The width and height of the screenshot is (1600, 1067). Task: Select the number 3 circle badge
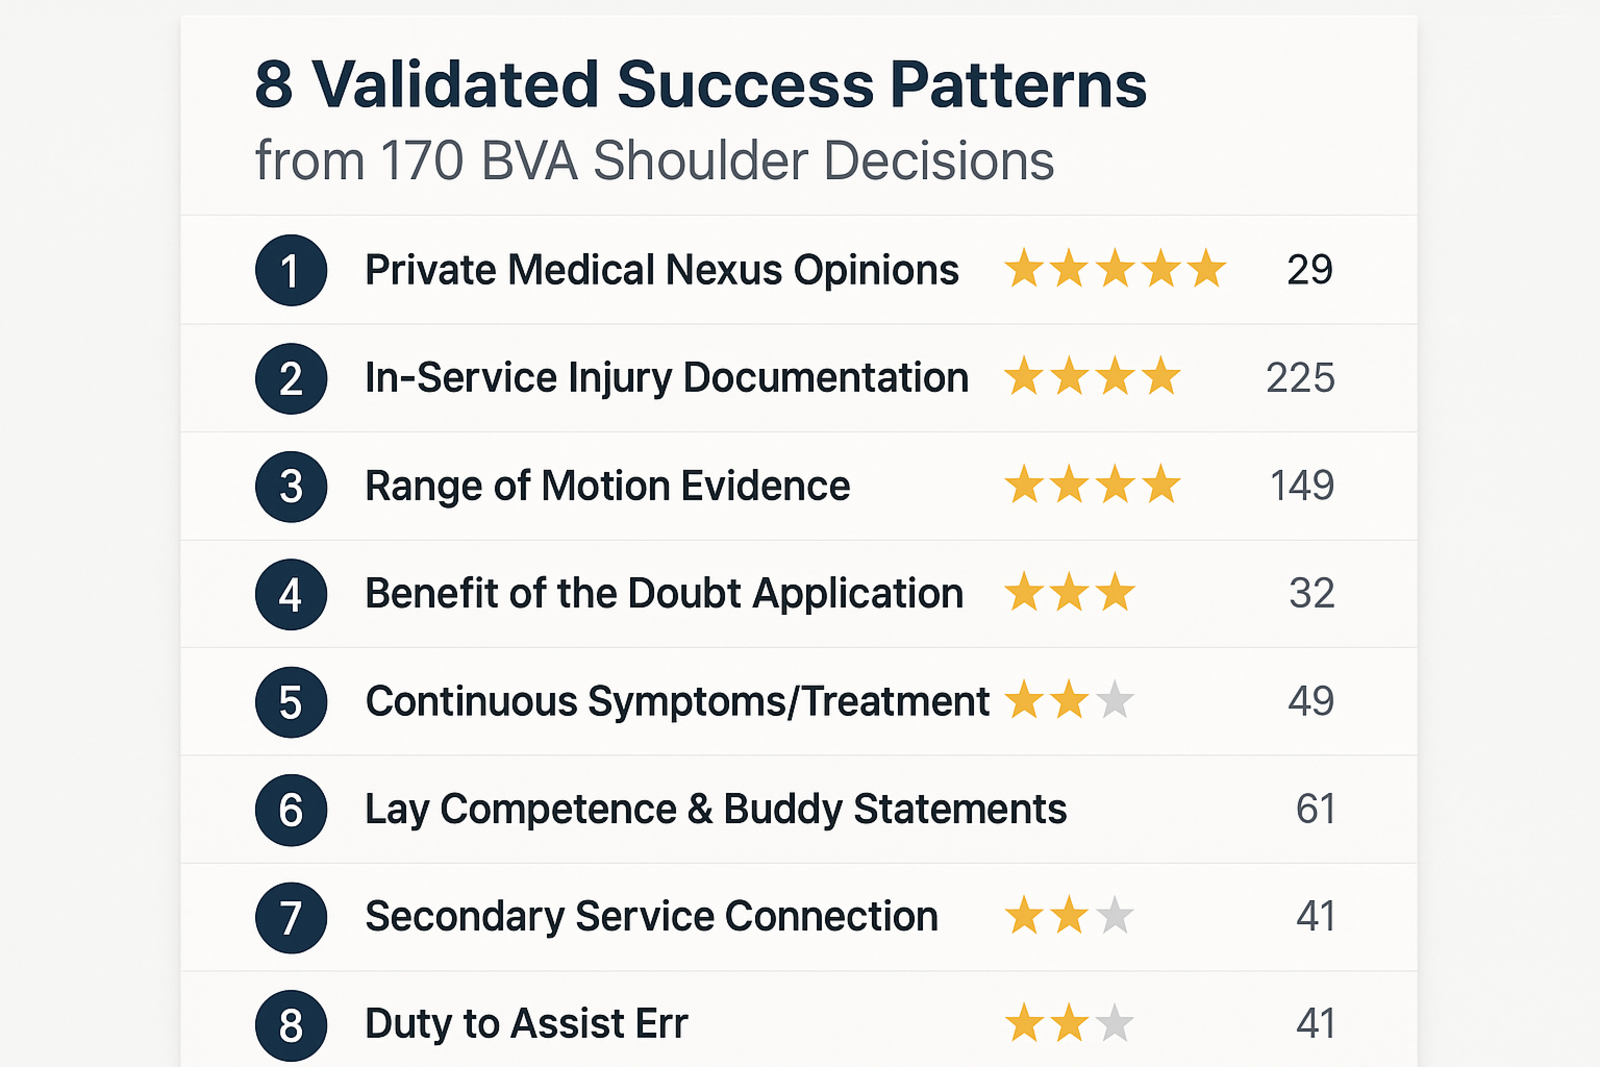coord(291,487)
